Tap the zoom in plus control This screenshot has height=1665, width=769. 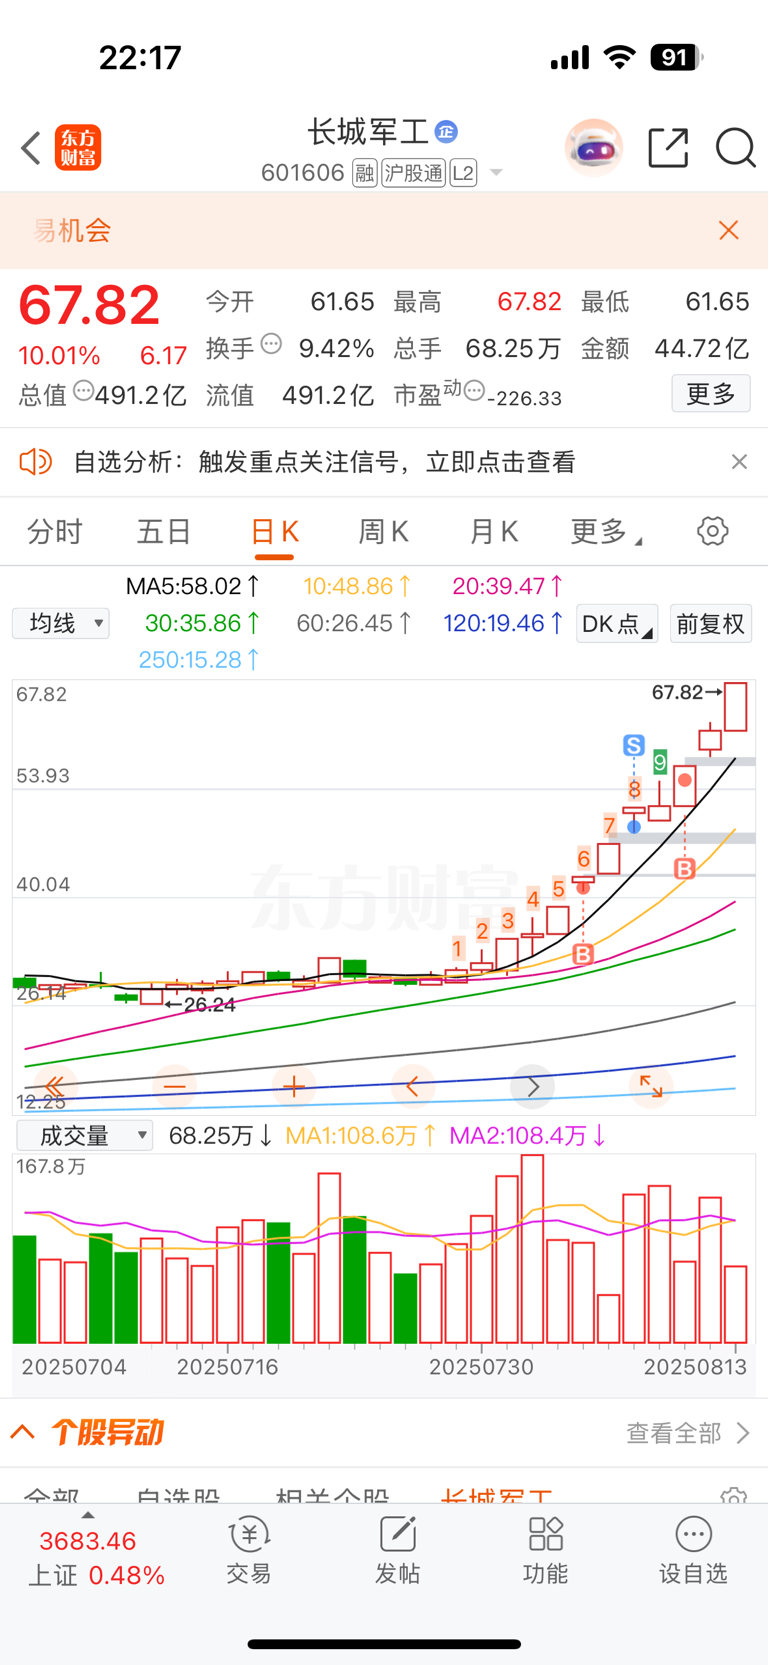[294, 1086]
